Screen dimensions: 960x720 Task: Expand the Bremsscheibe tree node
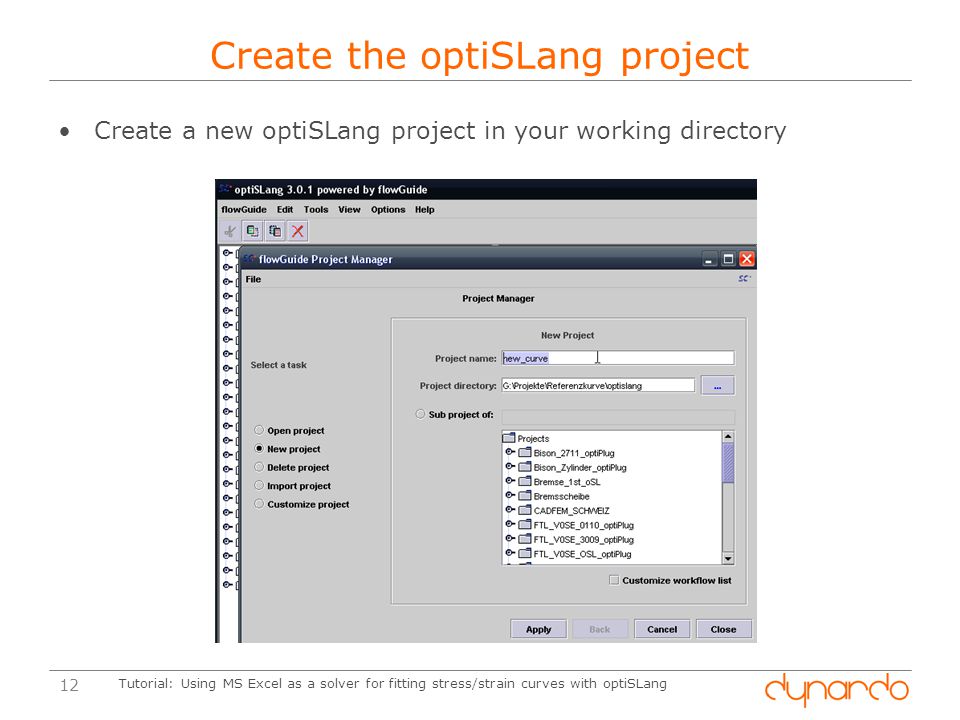coord(509,495)
